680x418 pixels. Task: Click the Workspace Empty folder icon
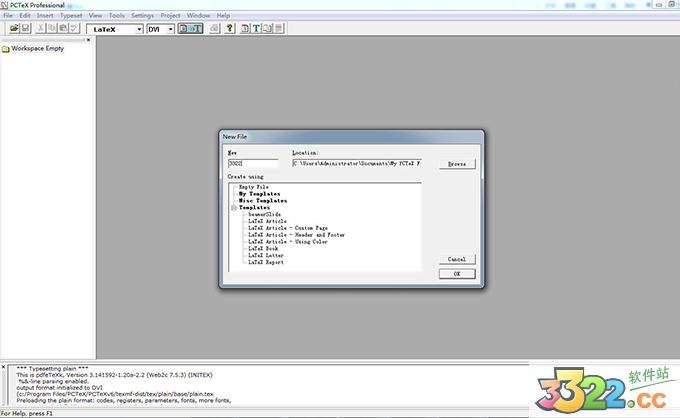point(6,49)
